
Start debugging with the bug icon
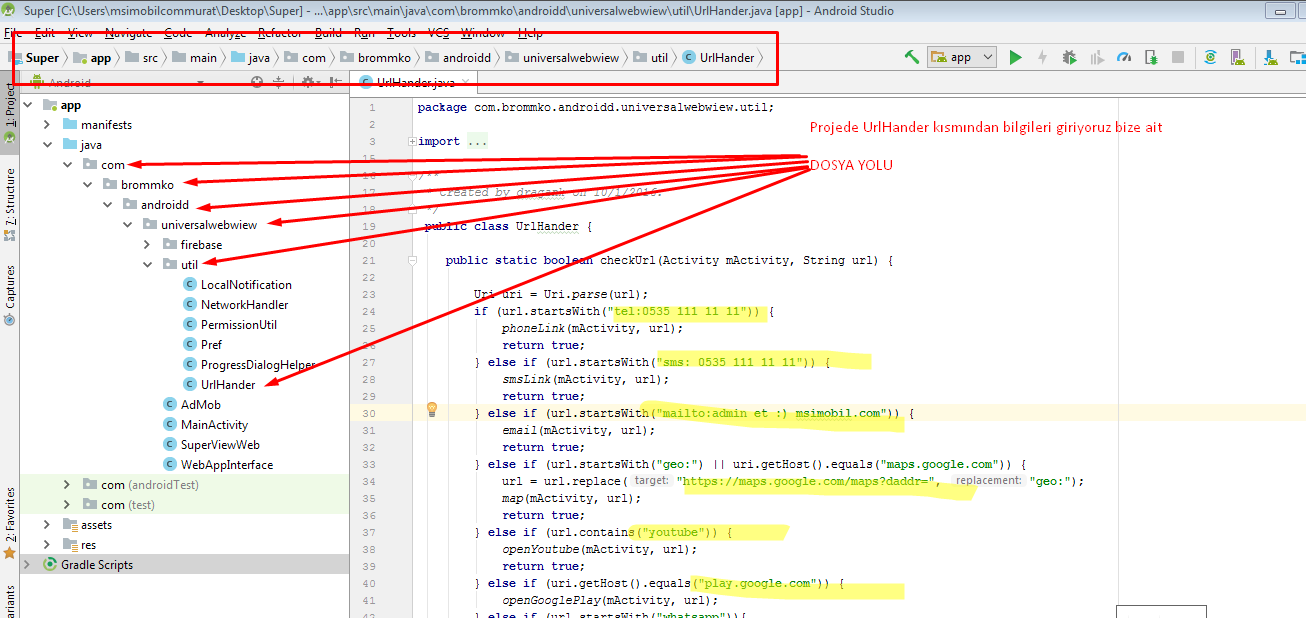pos(1070,57)
